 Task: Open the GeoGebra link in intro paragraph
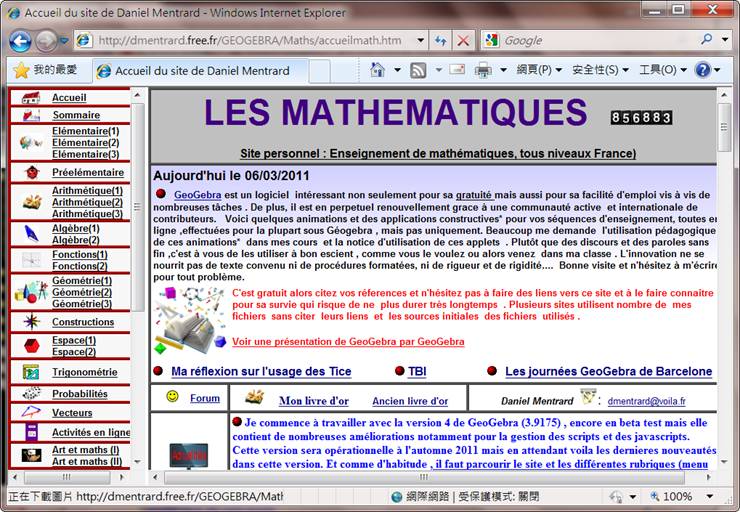coord(197,195)
